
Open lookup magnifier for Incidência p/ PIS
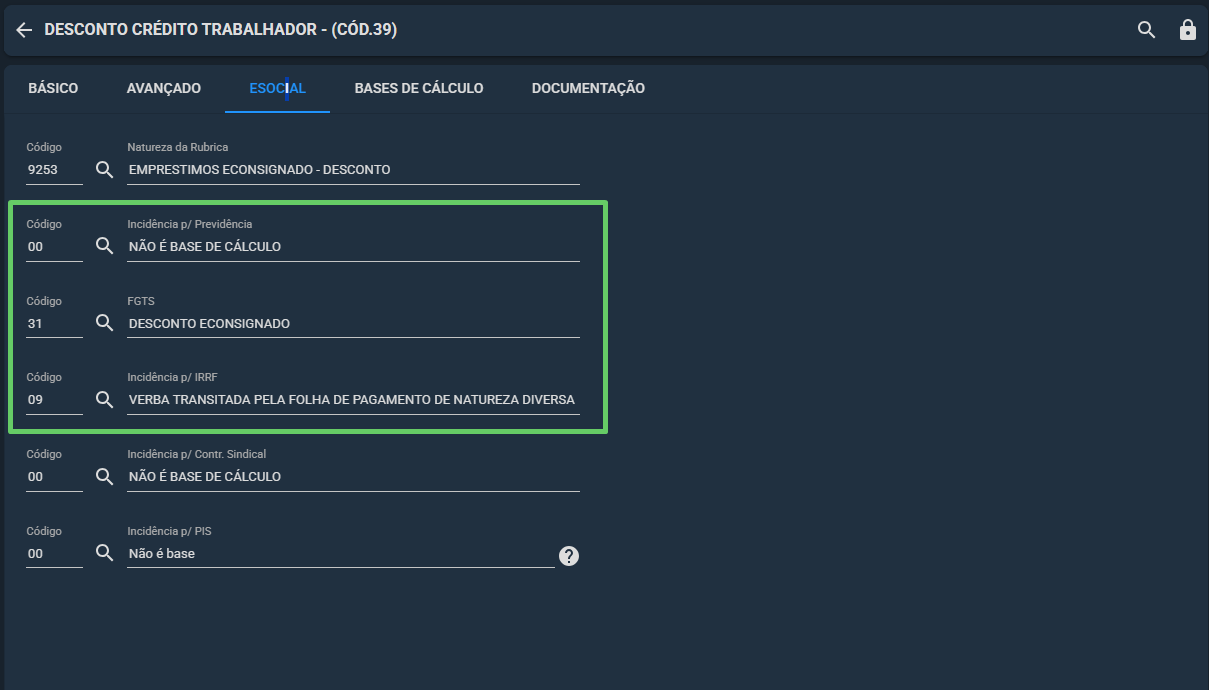(x=104, y=553)
